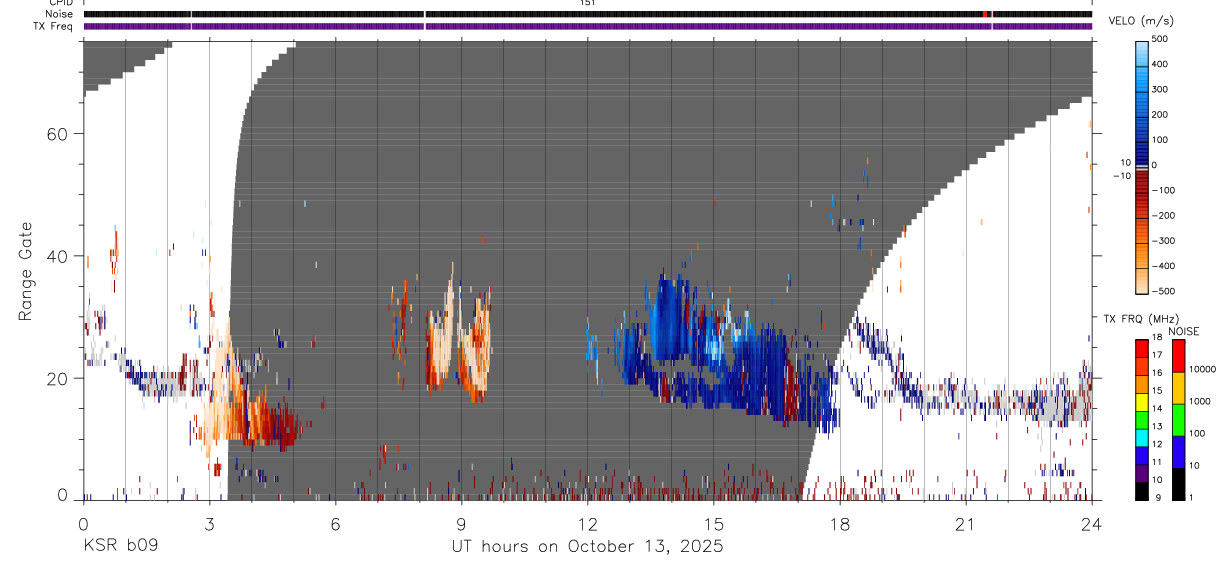
Task: Click the 'VELO (m/s)' colorbar heading
Action: 1141,20
